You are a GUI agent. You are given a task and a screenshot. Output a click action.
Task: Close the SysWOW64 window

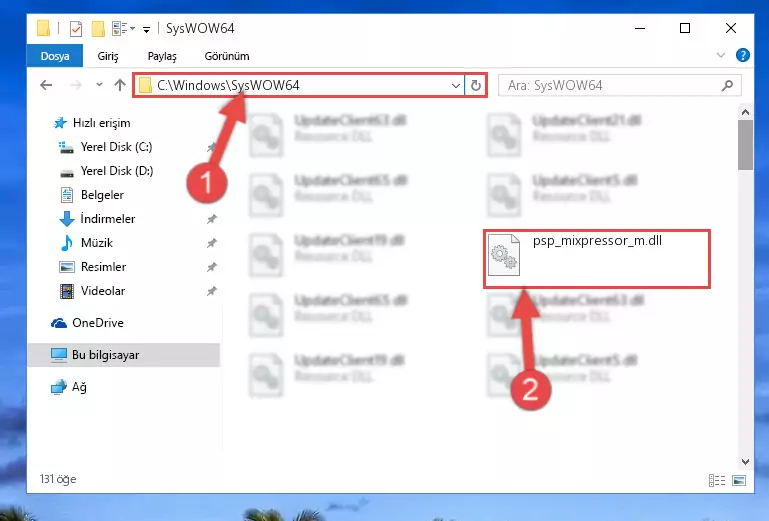(731, 28)
